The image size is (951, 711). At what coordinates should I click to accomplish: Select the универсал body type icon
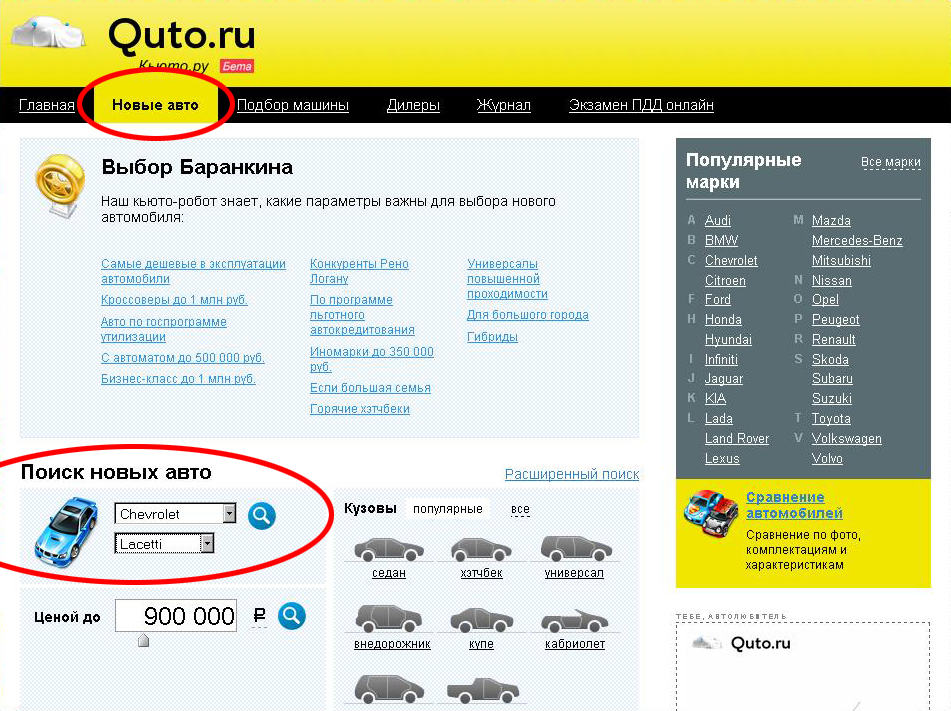point(576,547)
